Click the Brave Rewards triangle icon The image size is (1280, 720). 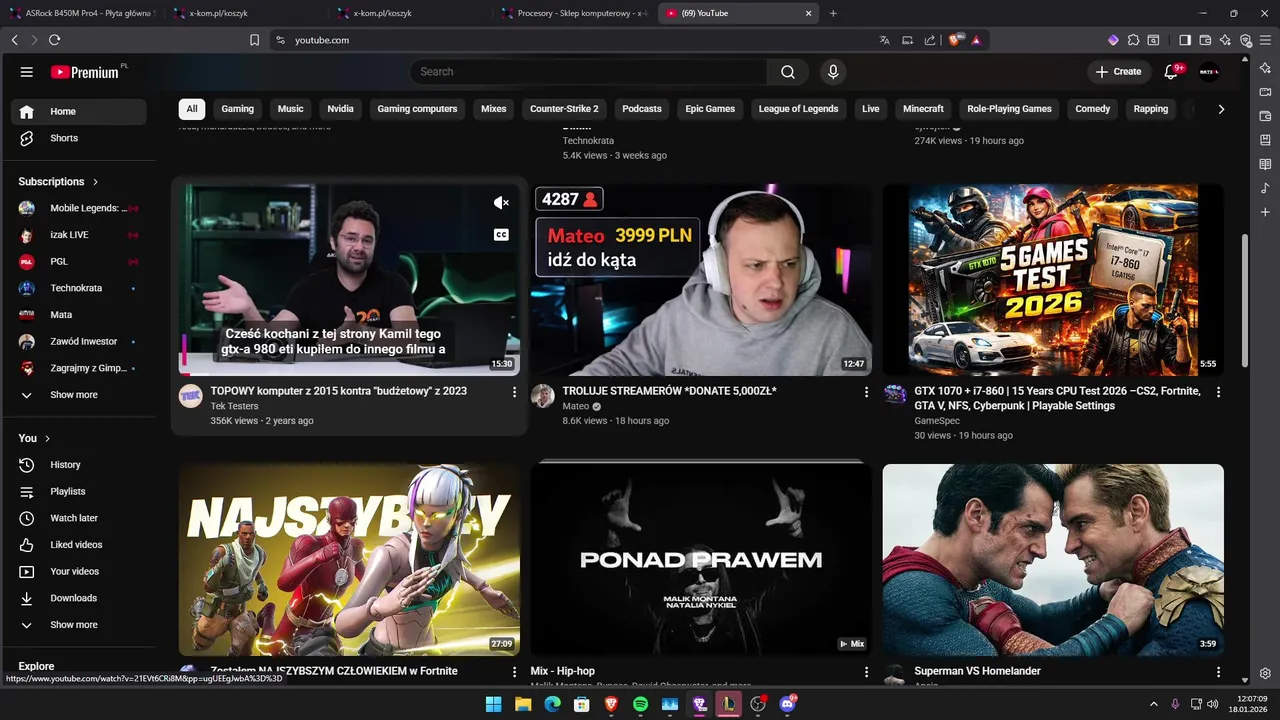(x=975, y=40)
